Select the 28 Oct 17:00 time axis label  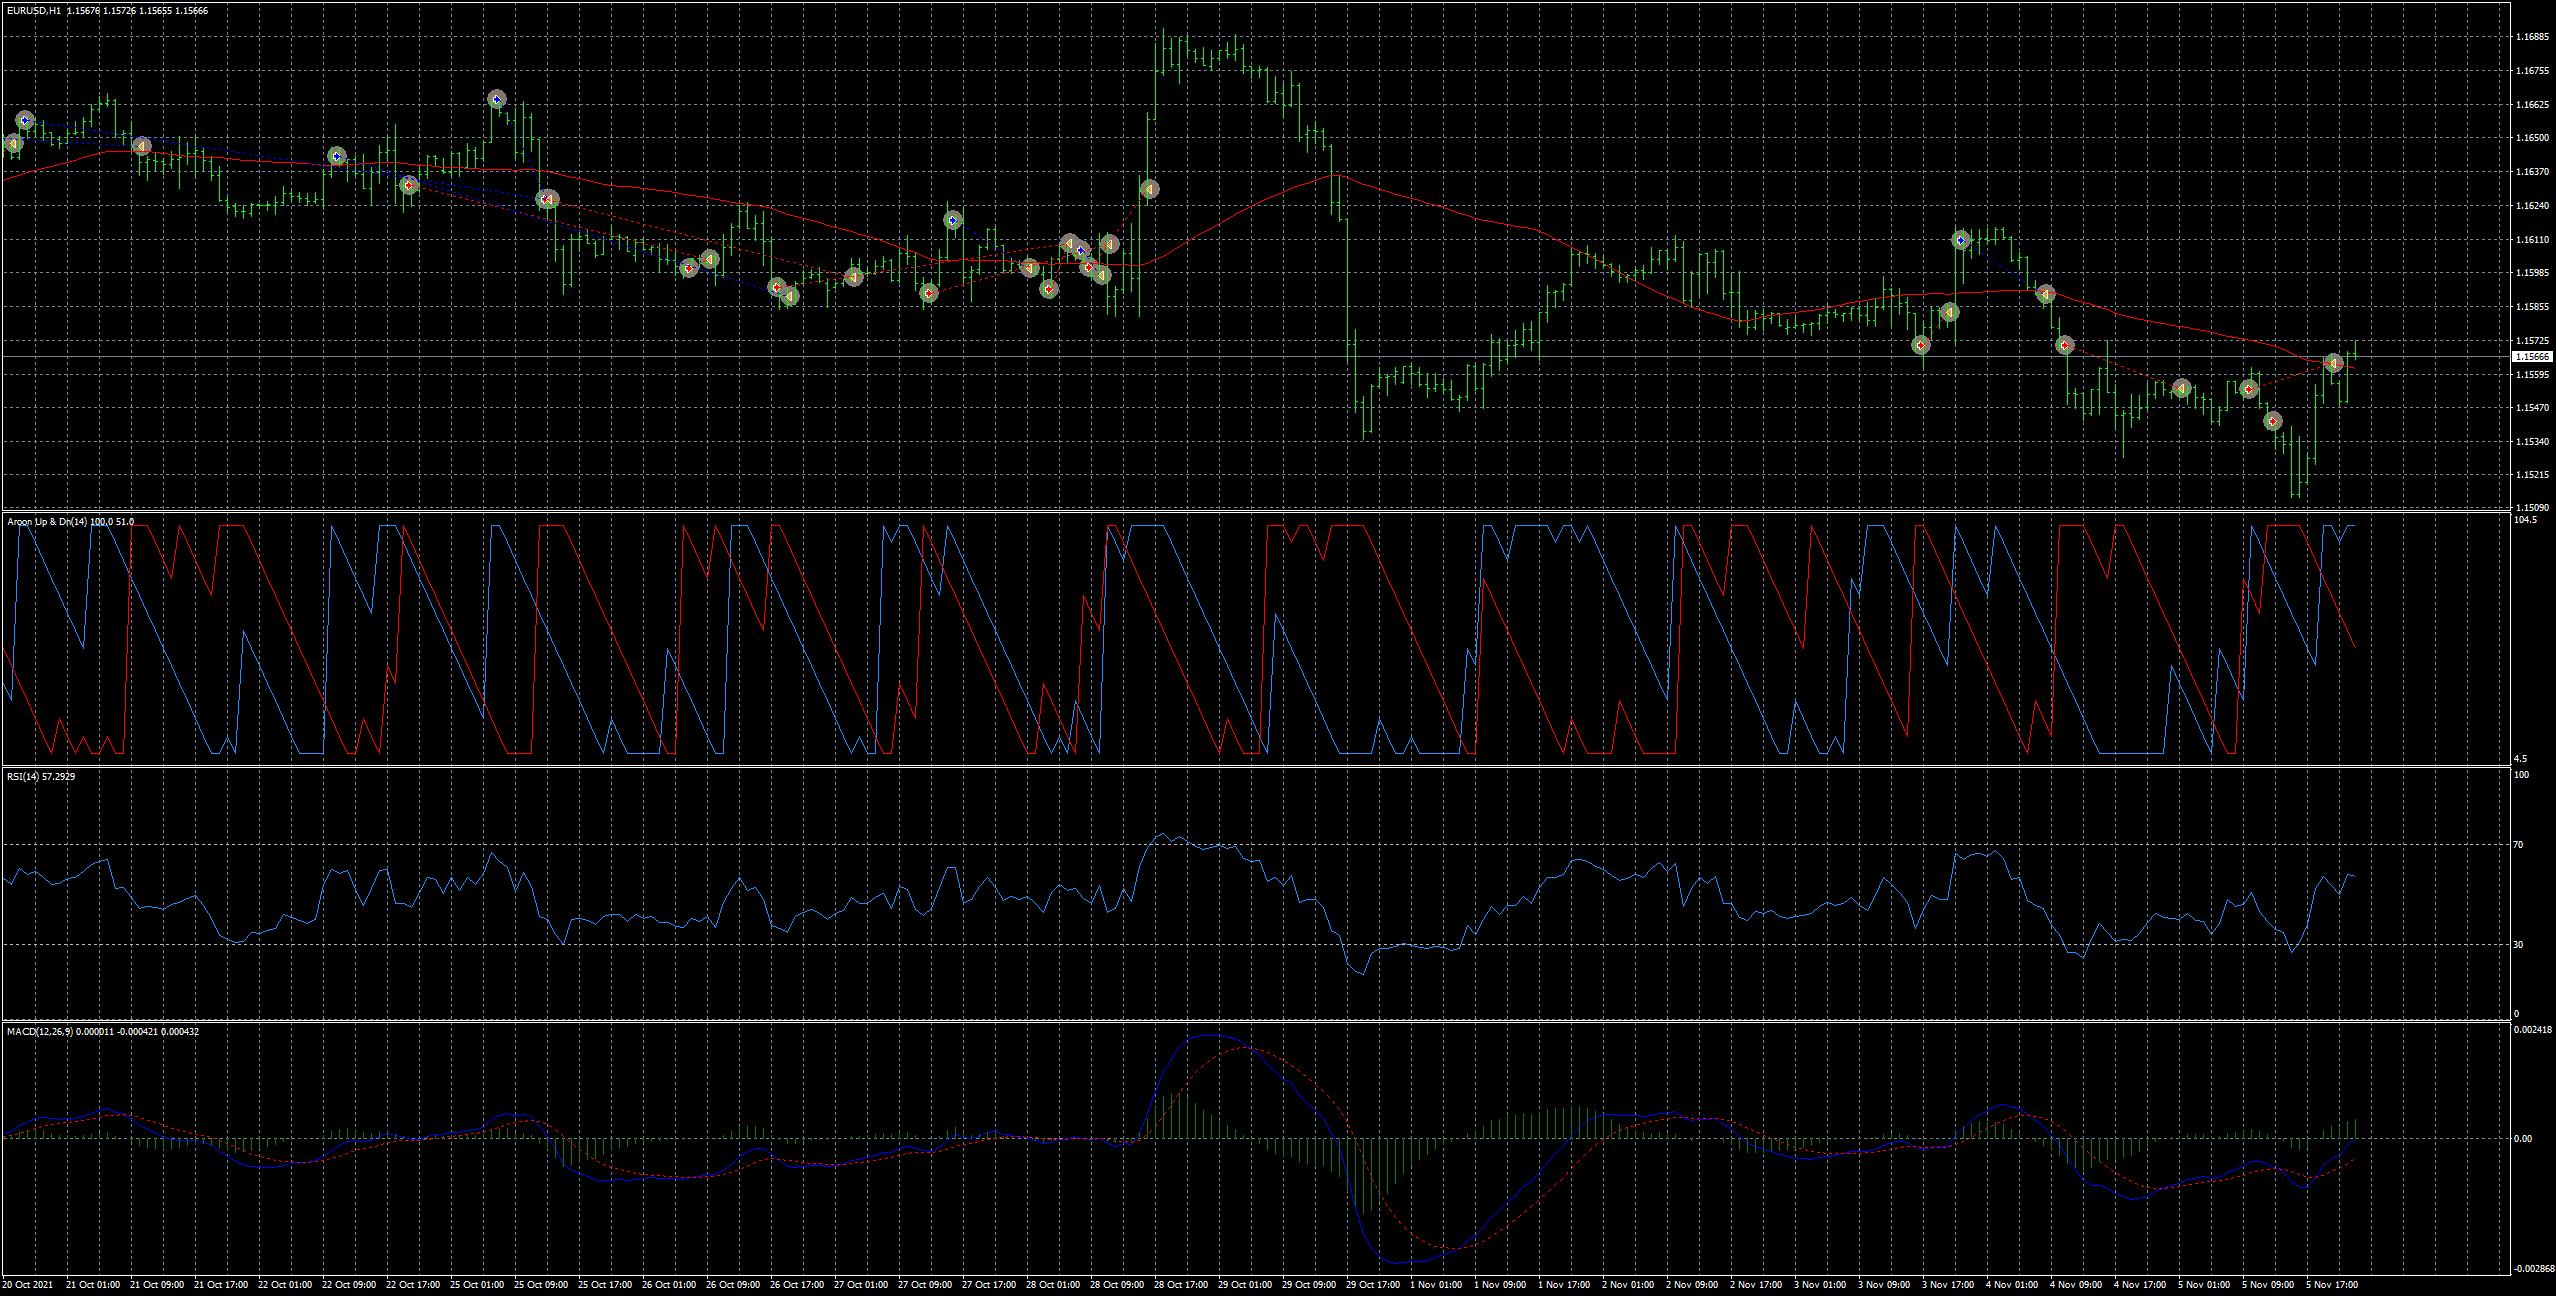click(x=1181, y=1284)
